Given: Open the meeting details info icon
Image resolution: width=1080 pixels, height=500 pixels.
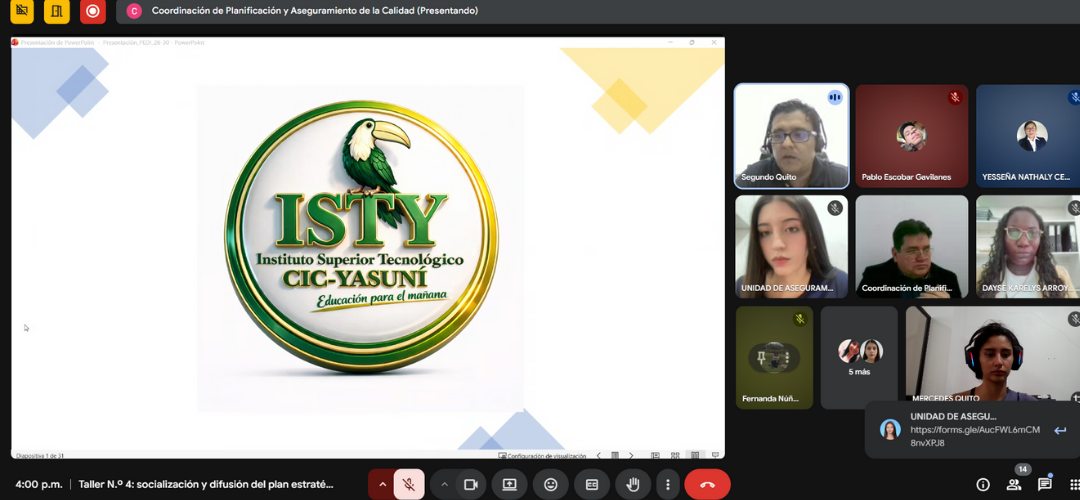Looking at the screenshot, I should click(x=983, y=484).
